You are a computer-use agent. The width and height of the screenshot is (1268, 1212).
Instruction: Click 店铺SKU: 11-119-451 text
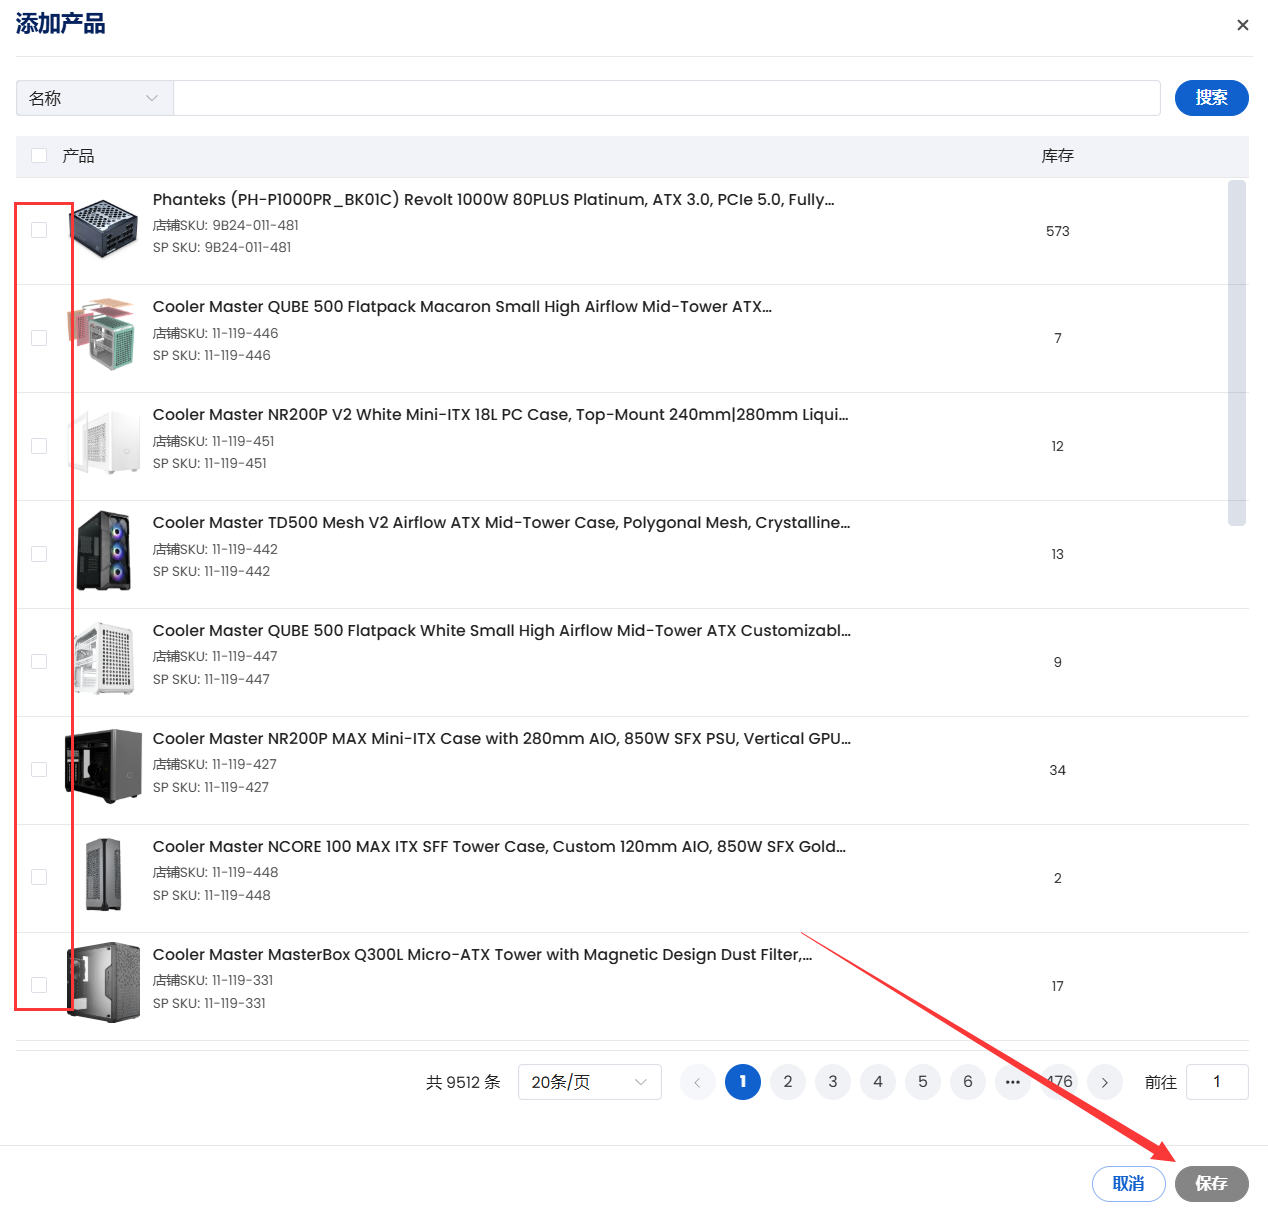(x=214, y=441)
